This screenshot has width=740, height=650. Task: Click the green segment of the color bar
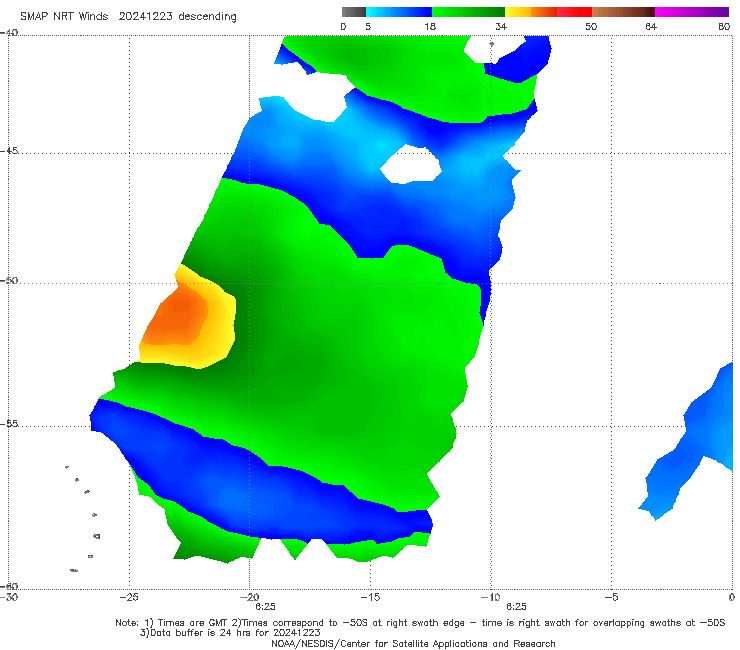click(x=468, y=12)
